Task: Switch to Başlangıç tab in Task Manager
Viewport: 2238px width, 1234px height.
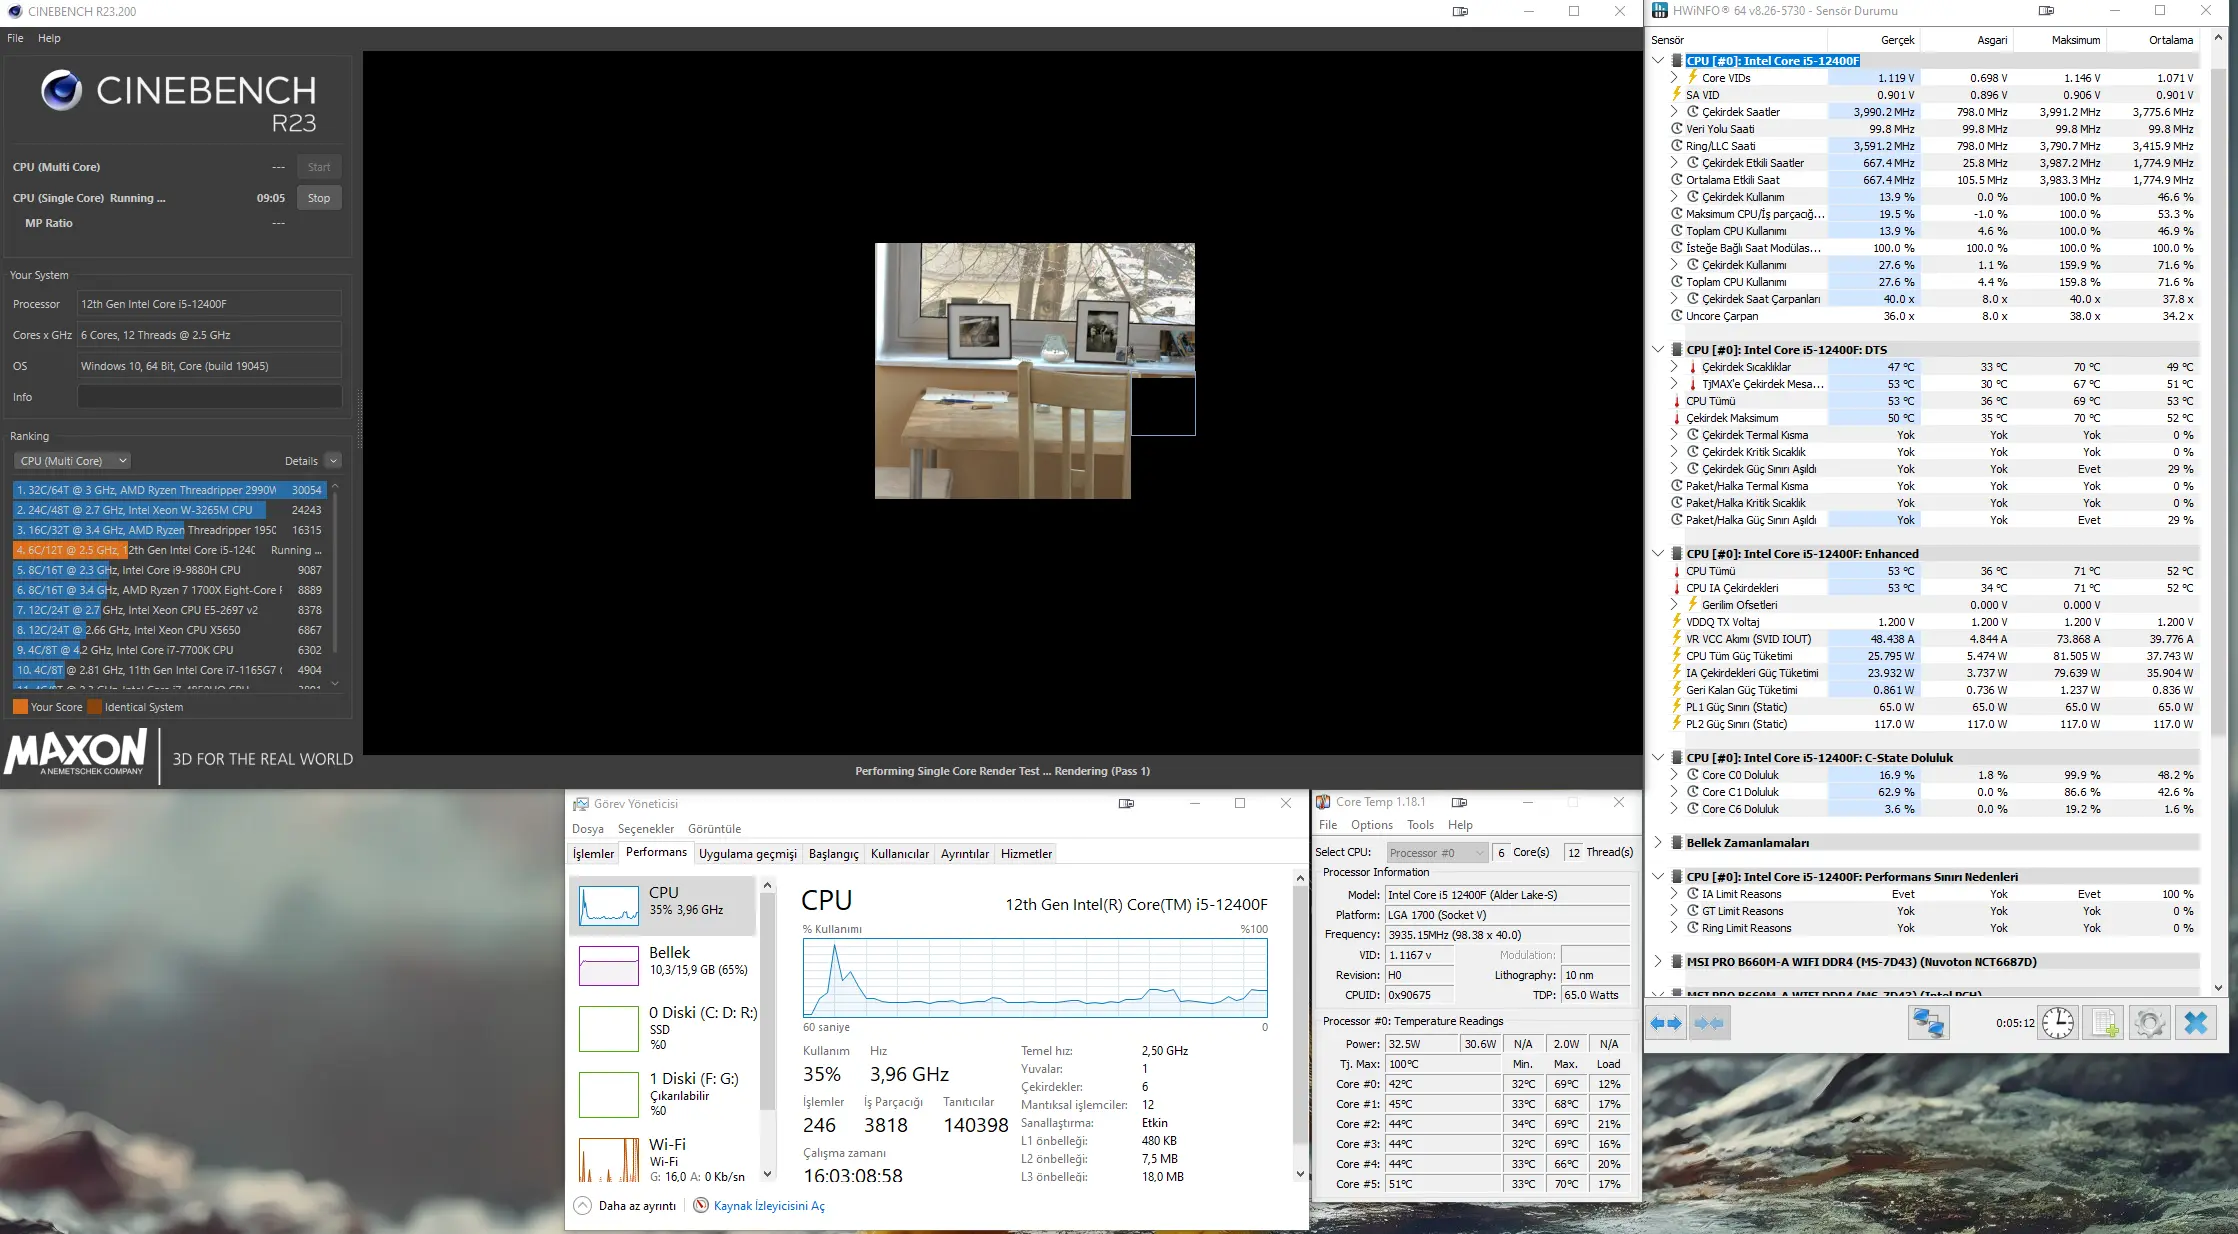Action: (833, 854)
